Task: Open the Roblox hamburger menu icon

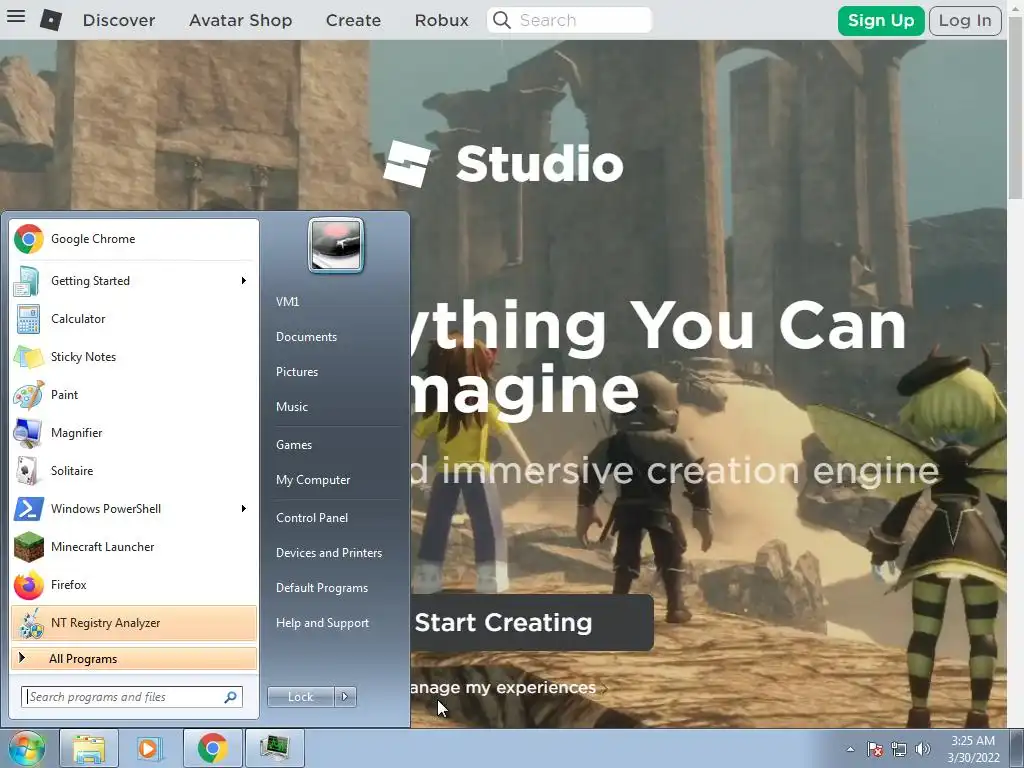Action: pos(16,16)
